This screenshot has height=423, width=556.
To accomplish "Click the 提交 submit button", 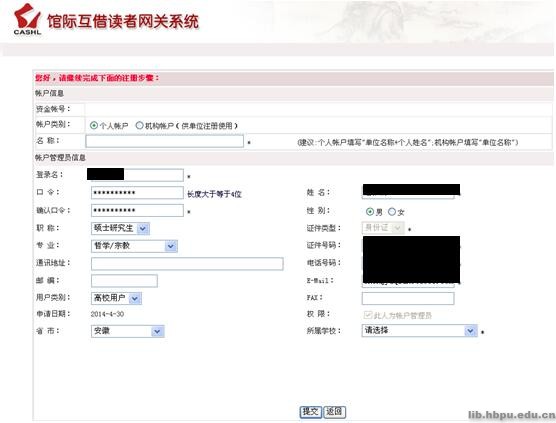I will click(x=311, y=412).
